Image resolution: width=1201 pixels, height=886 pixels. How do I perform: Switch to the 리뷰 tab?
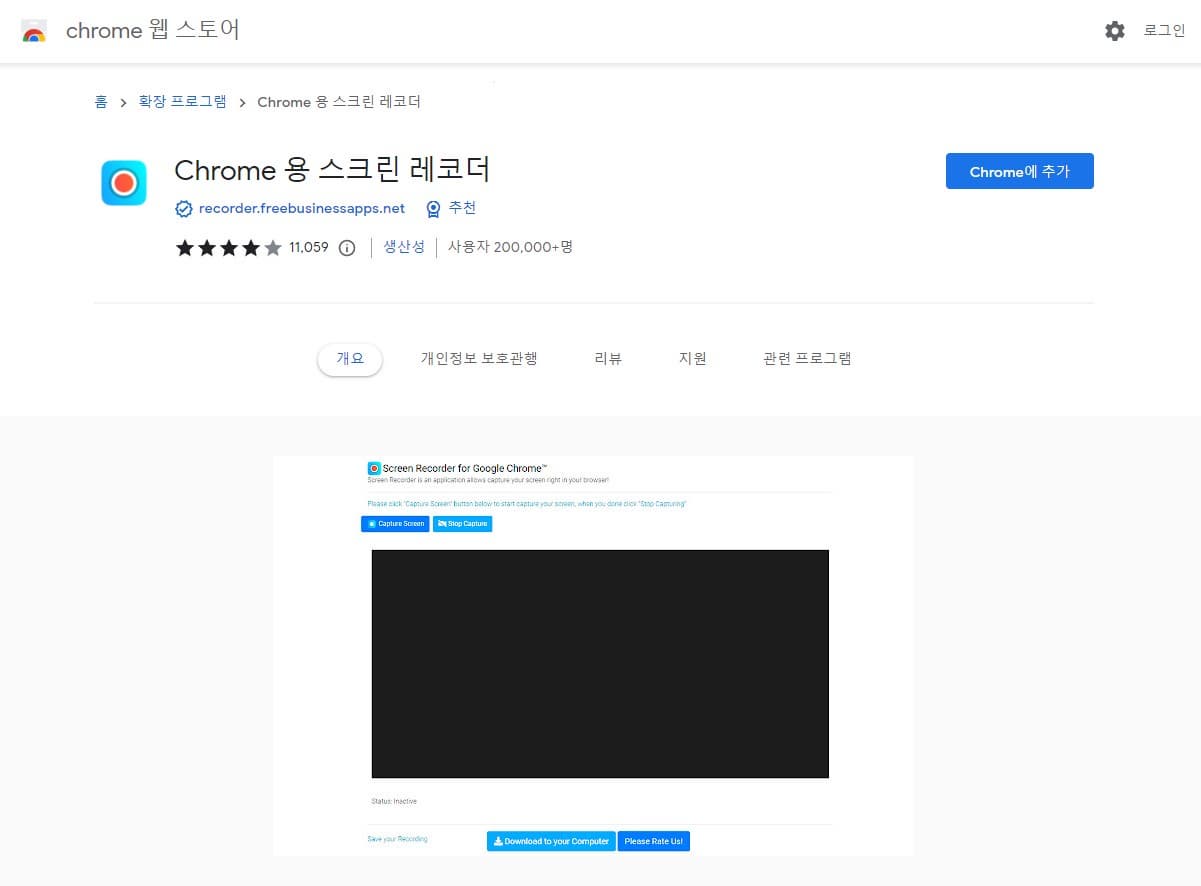coord(607,358)
